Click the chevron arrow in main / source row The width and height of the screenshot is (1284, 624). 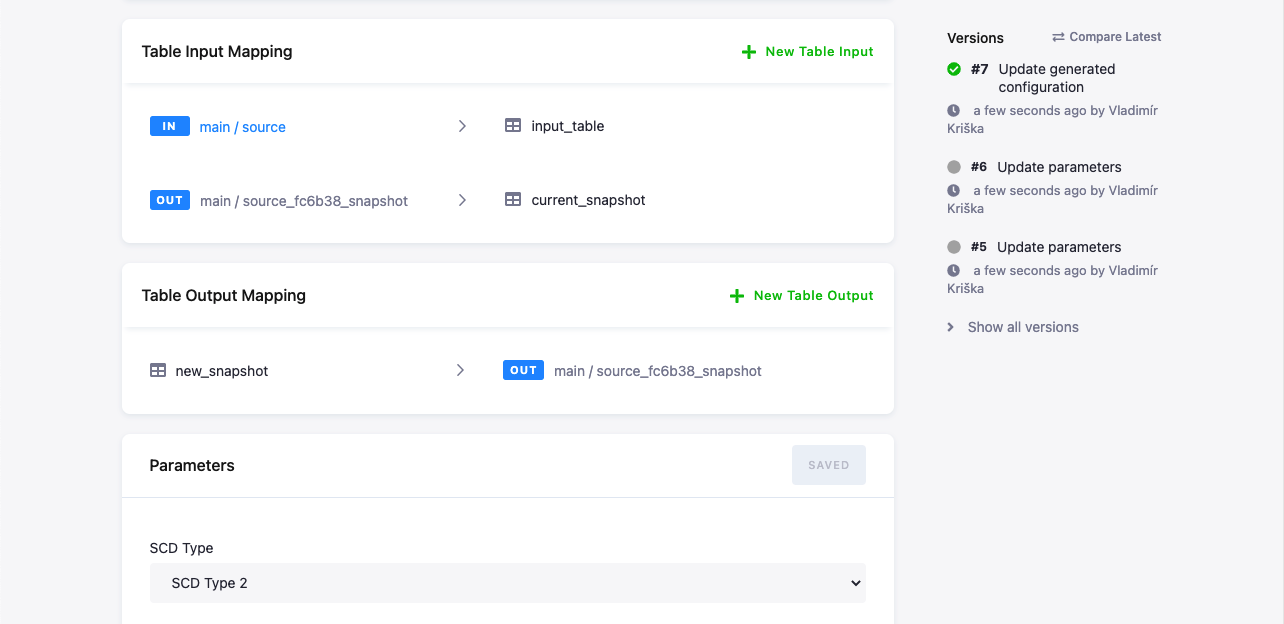tap(462, 126)
